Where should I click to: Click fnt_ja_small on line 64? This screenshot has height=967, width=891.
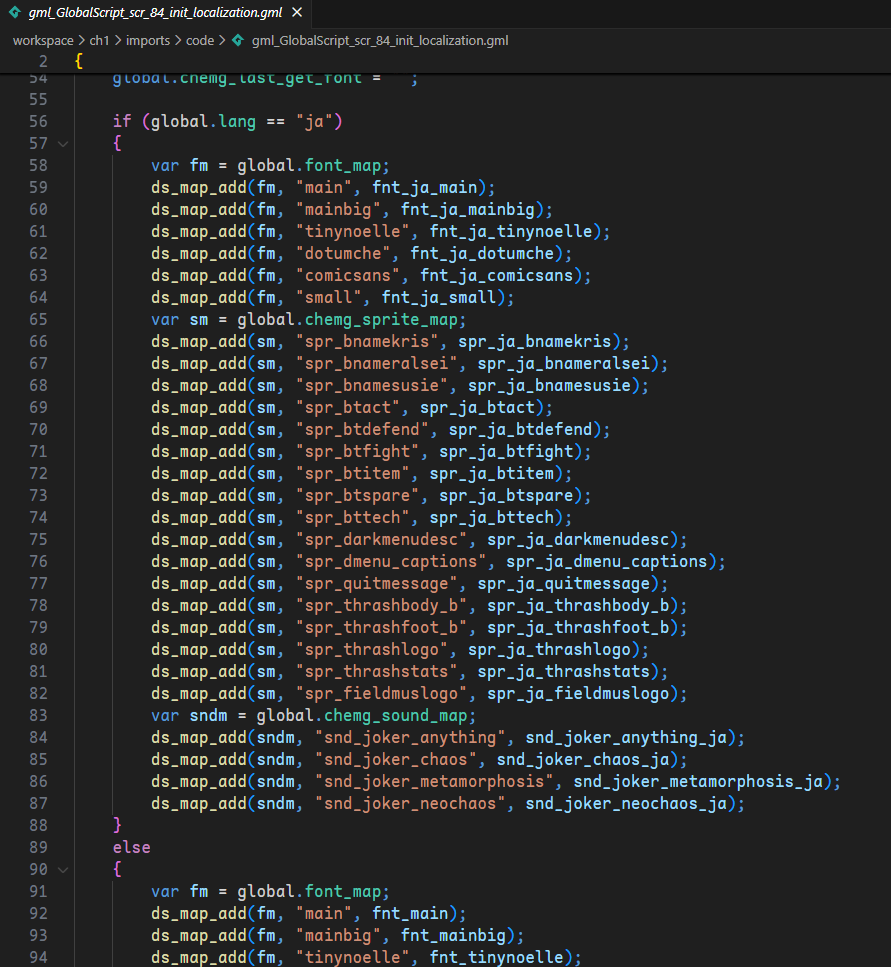pos(439,298)
